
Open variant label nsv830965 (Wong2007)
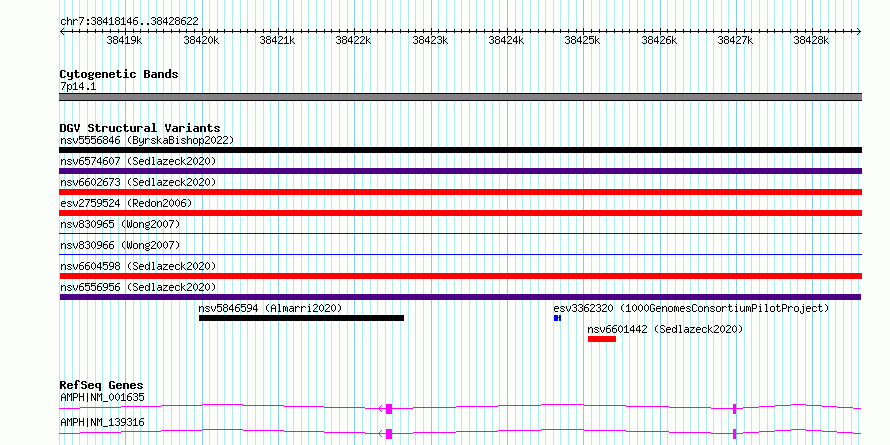point(120,224)
